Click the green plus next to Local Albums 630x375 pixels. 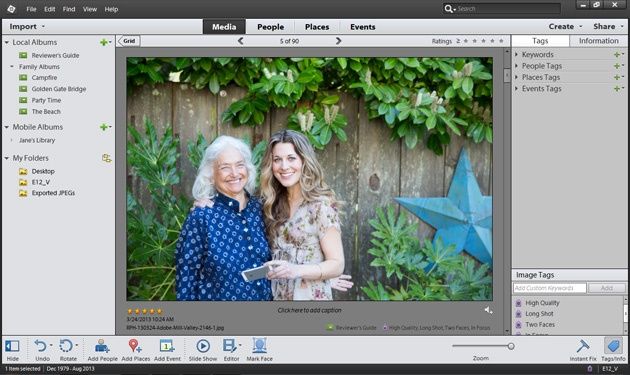coord(104,42)
